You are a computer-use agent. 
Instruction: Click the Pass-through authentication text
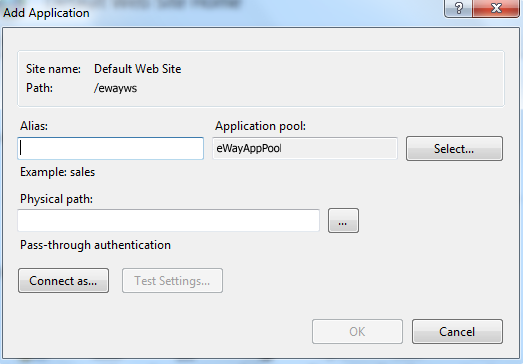pyautogui.click(x=95, y=245)
